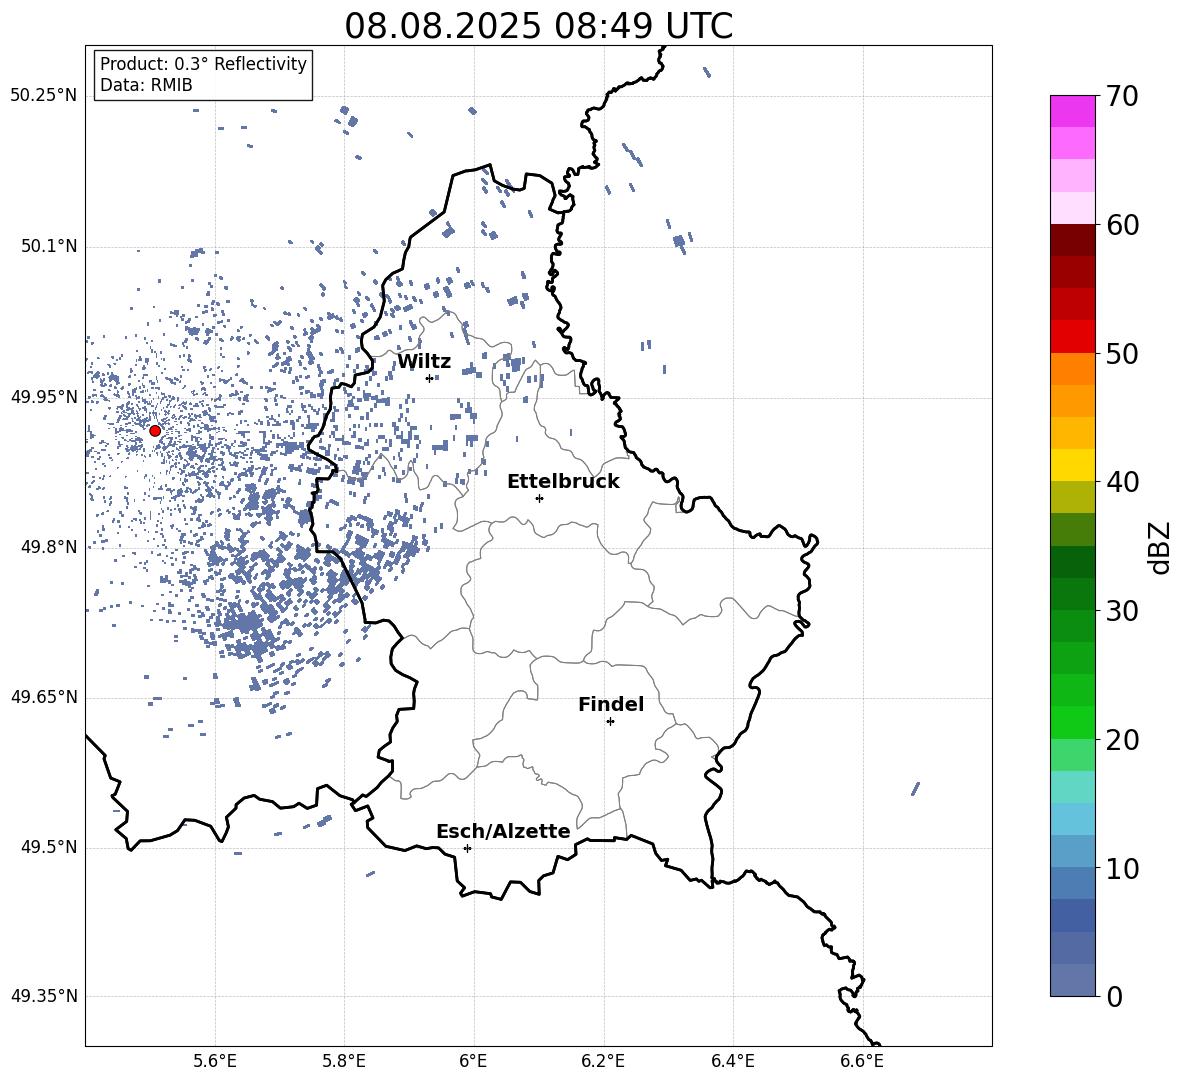This screenshot has height=1081, width=1184.
Task: Click the 6.4°E longitude label
Action: click(732, 1061)
